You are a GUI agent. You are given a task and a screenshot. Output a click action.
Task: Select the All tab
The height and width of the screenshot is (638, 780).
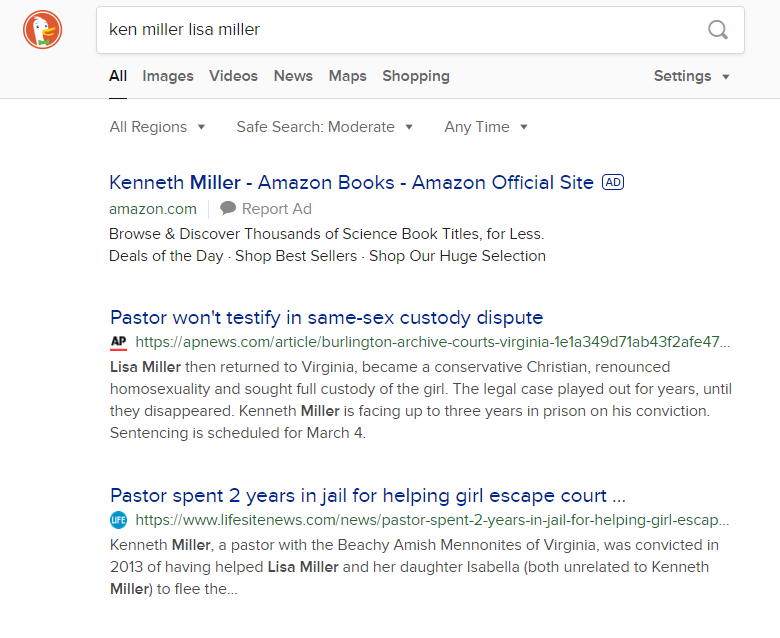tap(118, 76)
